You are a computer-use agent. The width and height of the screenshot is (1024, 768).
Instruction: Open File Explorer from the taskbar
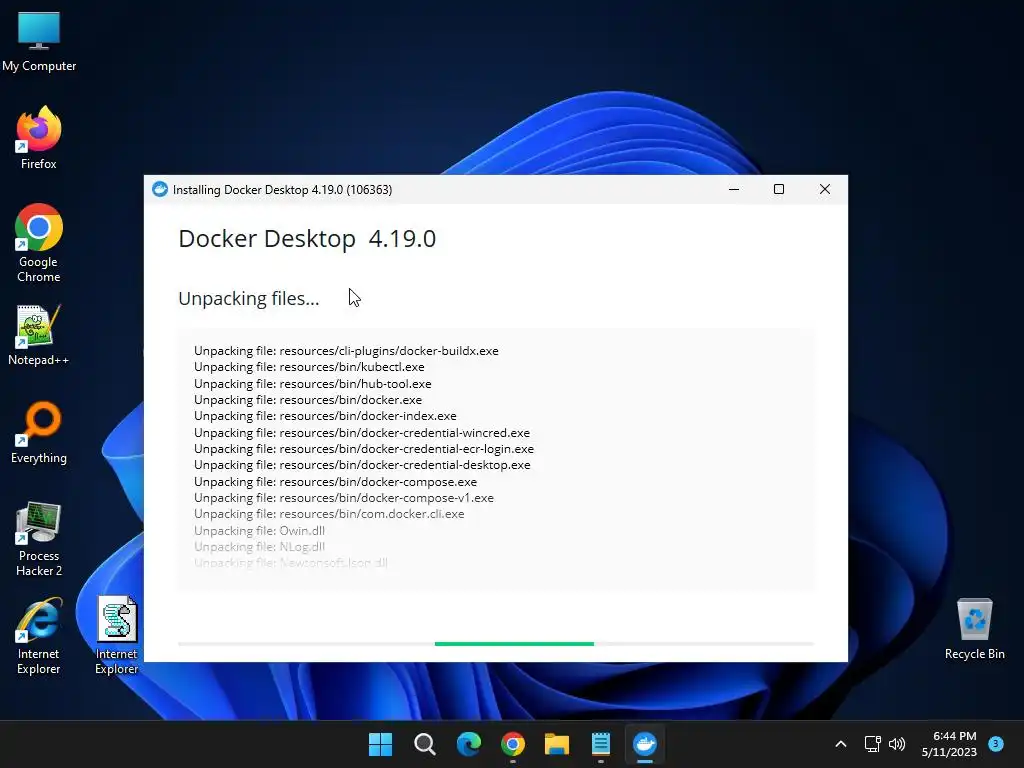[557, 744]
